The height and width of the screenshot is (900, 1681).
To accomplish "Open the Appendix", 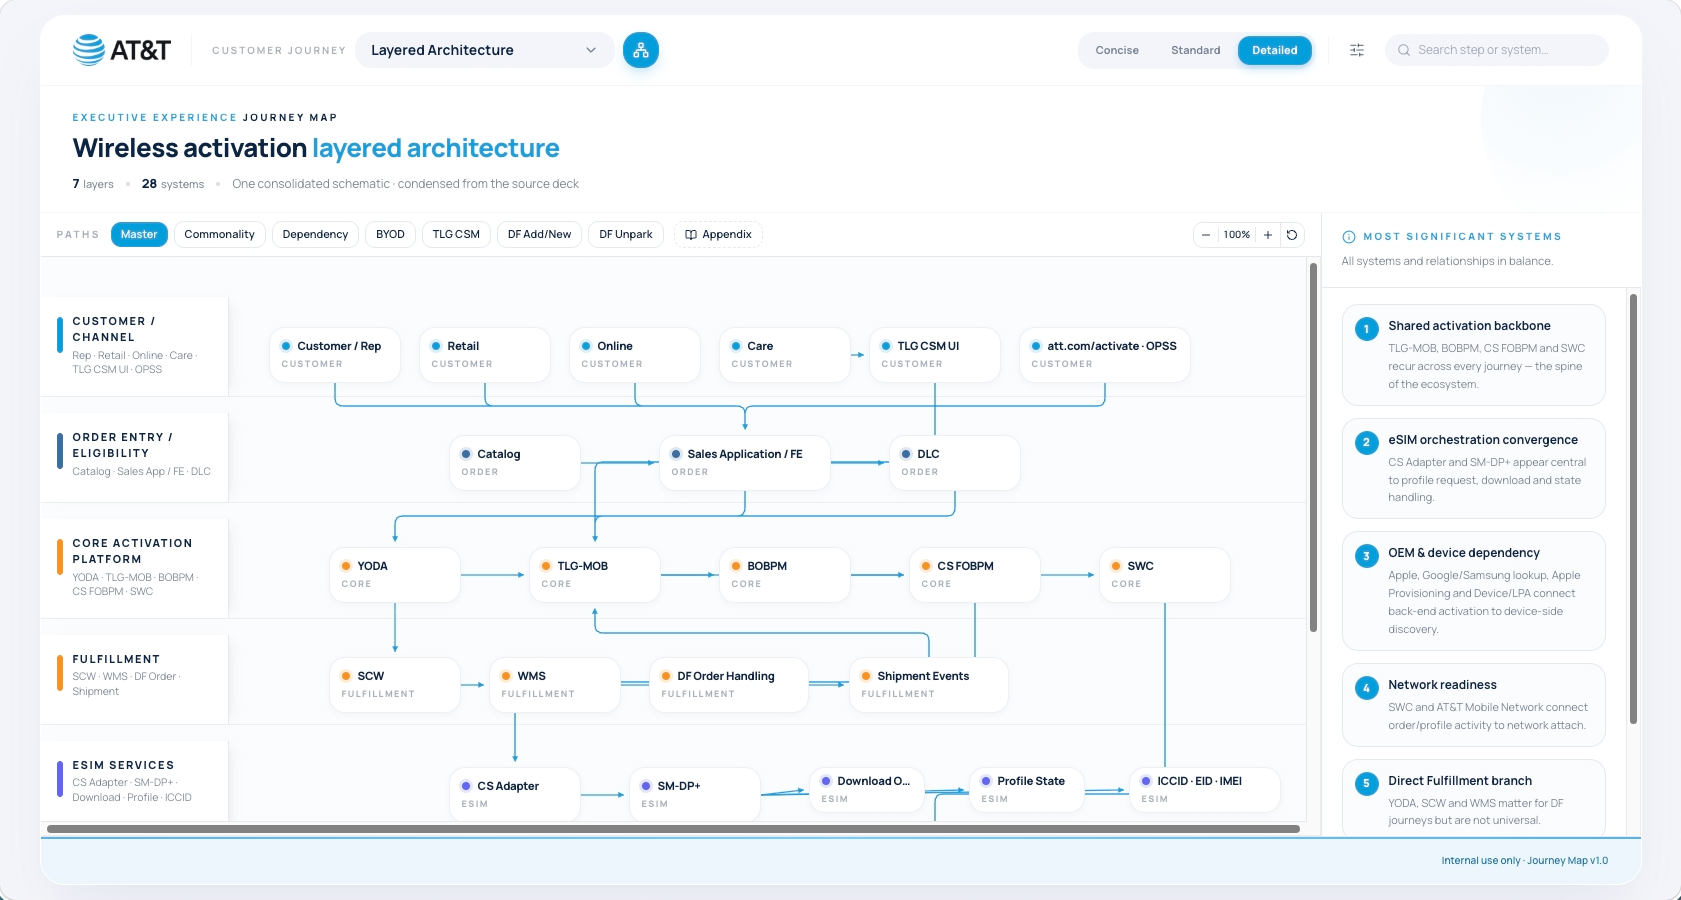I will (718, 235).
